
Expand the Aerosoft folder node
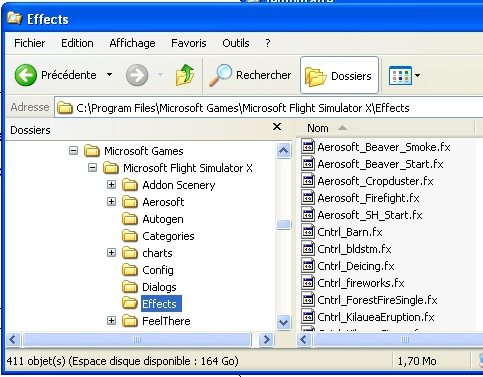111,202
